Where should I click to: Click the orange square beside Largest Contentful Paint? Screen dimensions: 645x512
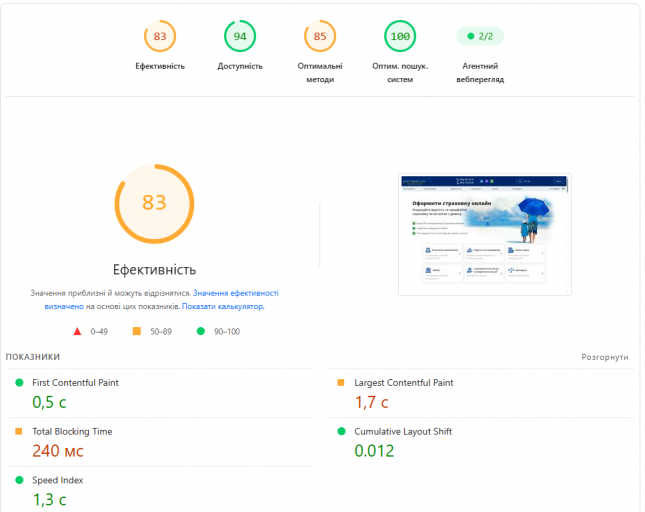tap(341, 382)
